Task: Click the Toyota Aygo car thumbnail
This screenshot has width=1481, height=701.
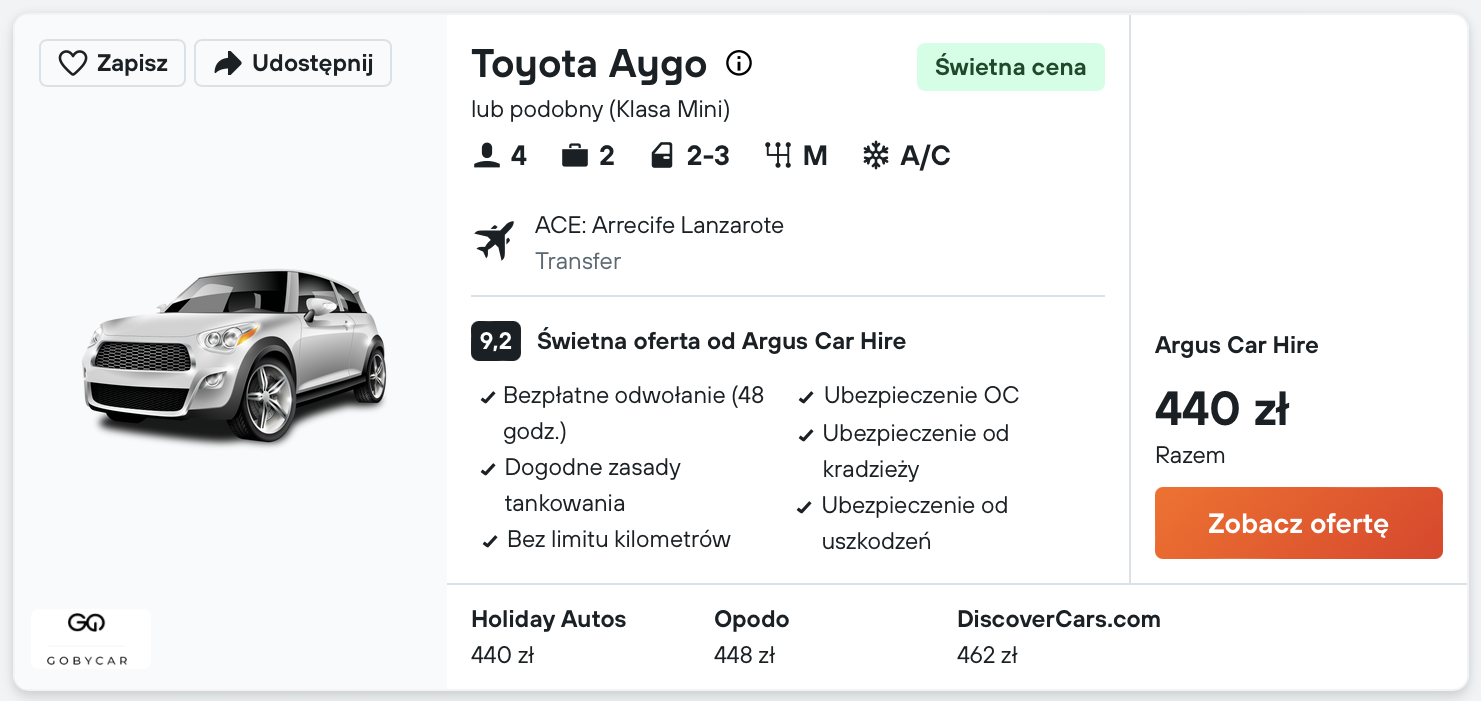Action: pos(235,355)
